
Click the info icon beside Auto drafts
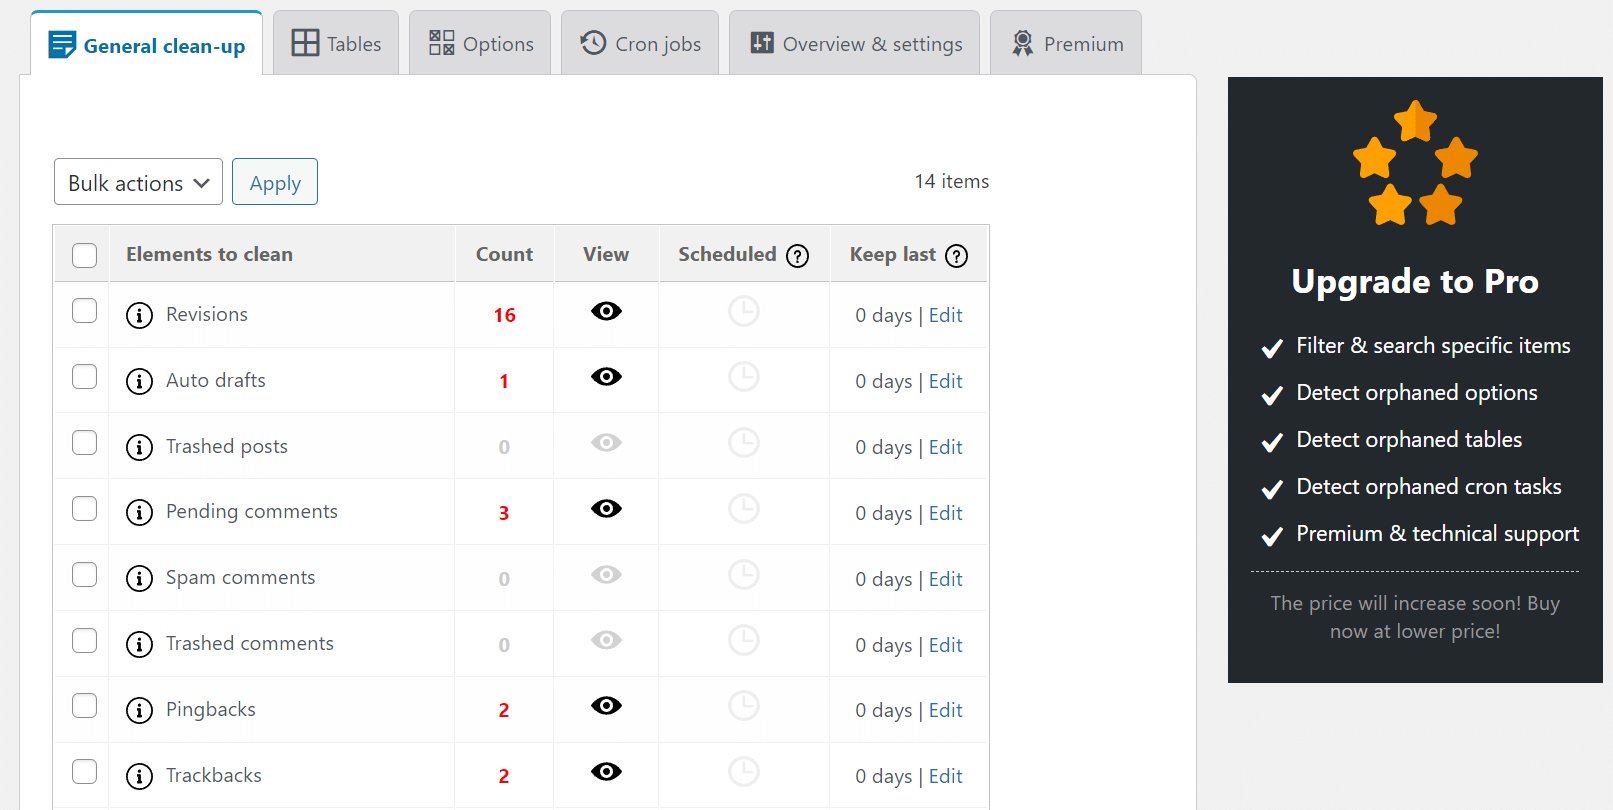tap(139, 381)
